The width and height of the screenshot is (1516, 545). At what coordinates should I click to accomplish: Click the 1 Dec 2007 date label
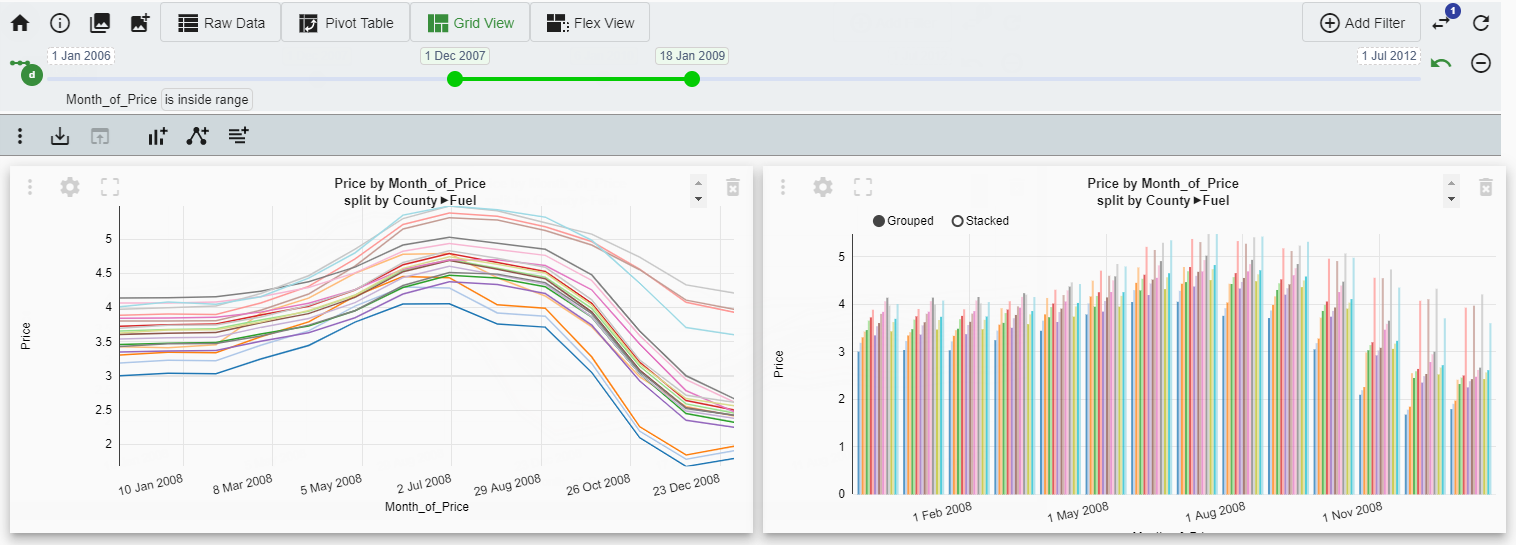point(455,56)
